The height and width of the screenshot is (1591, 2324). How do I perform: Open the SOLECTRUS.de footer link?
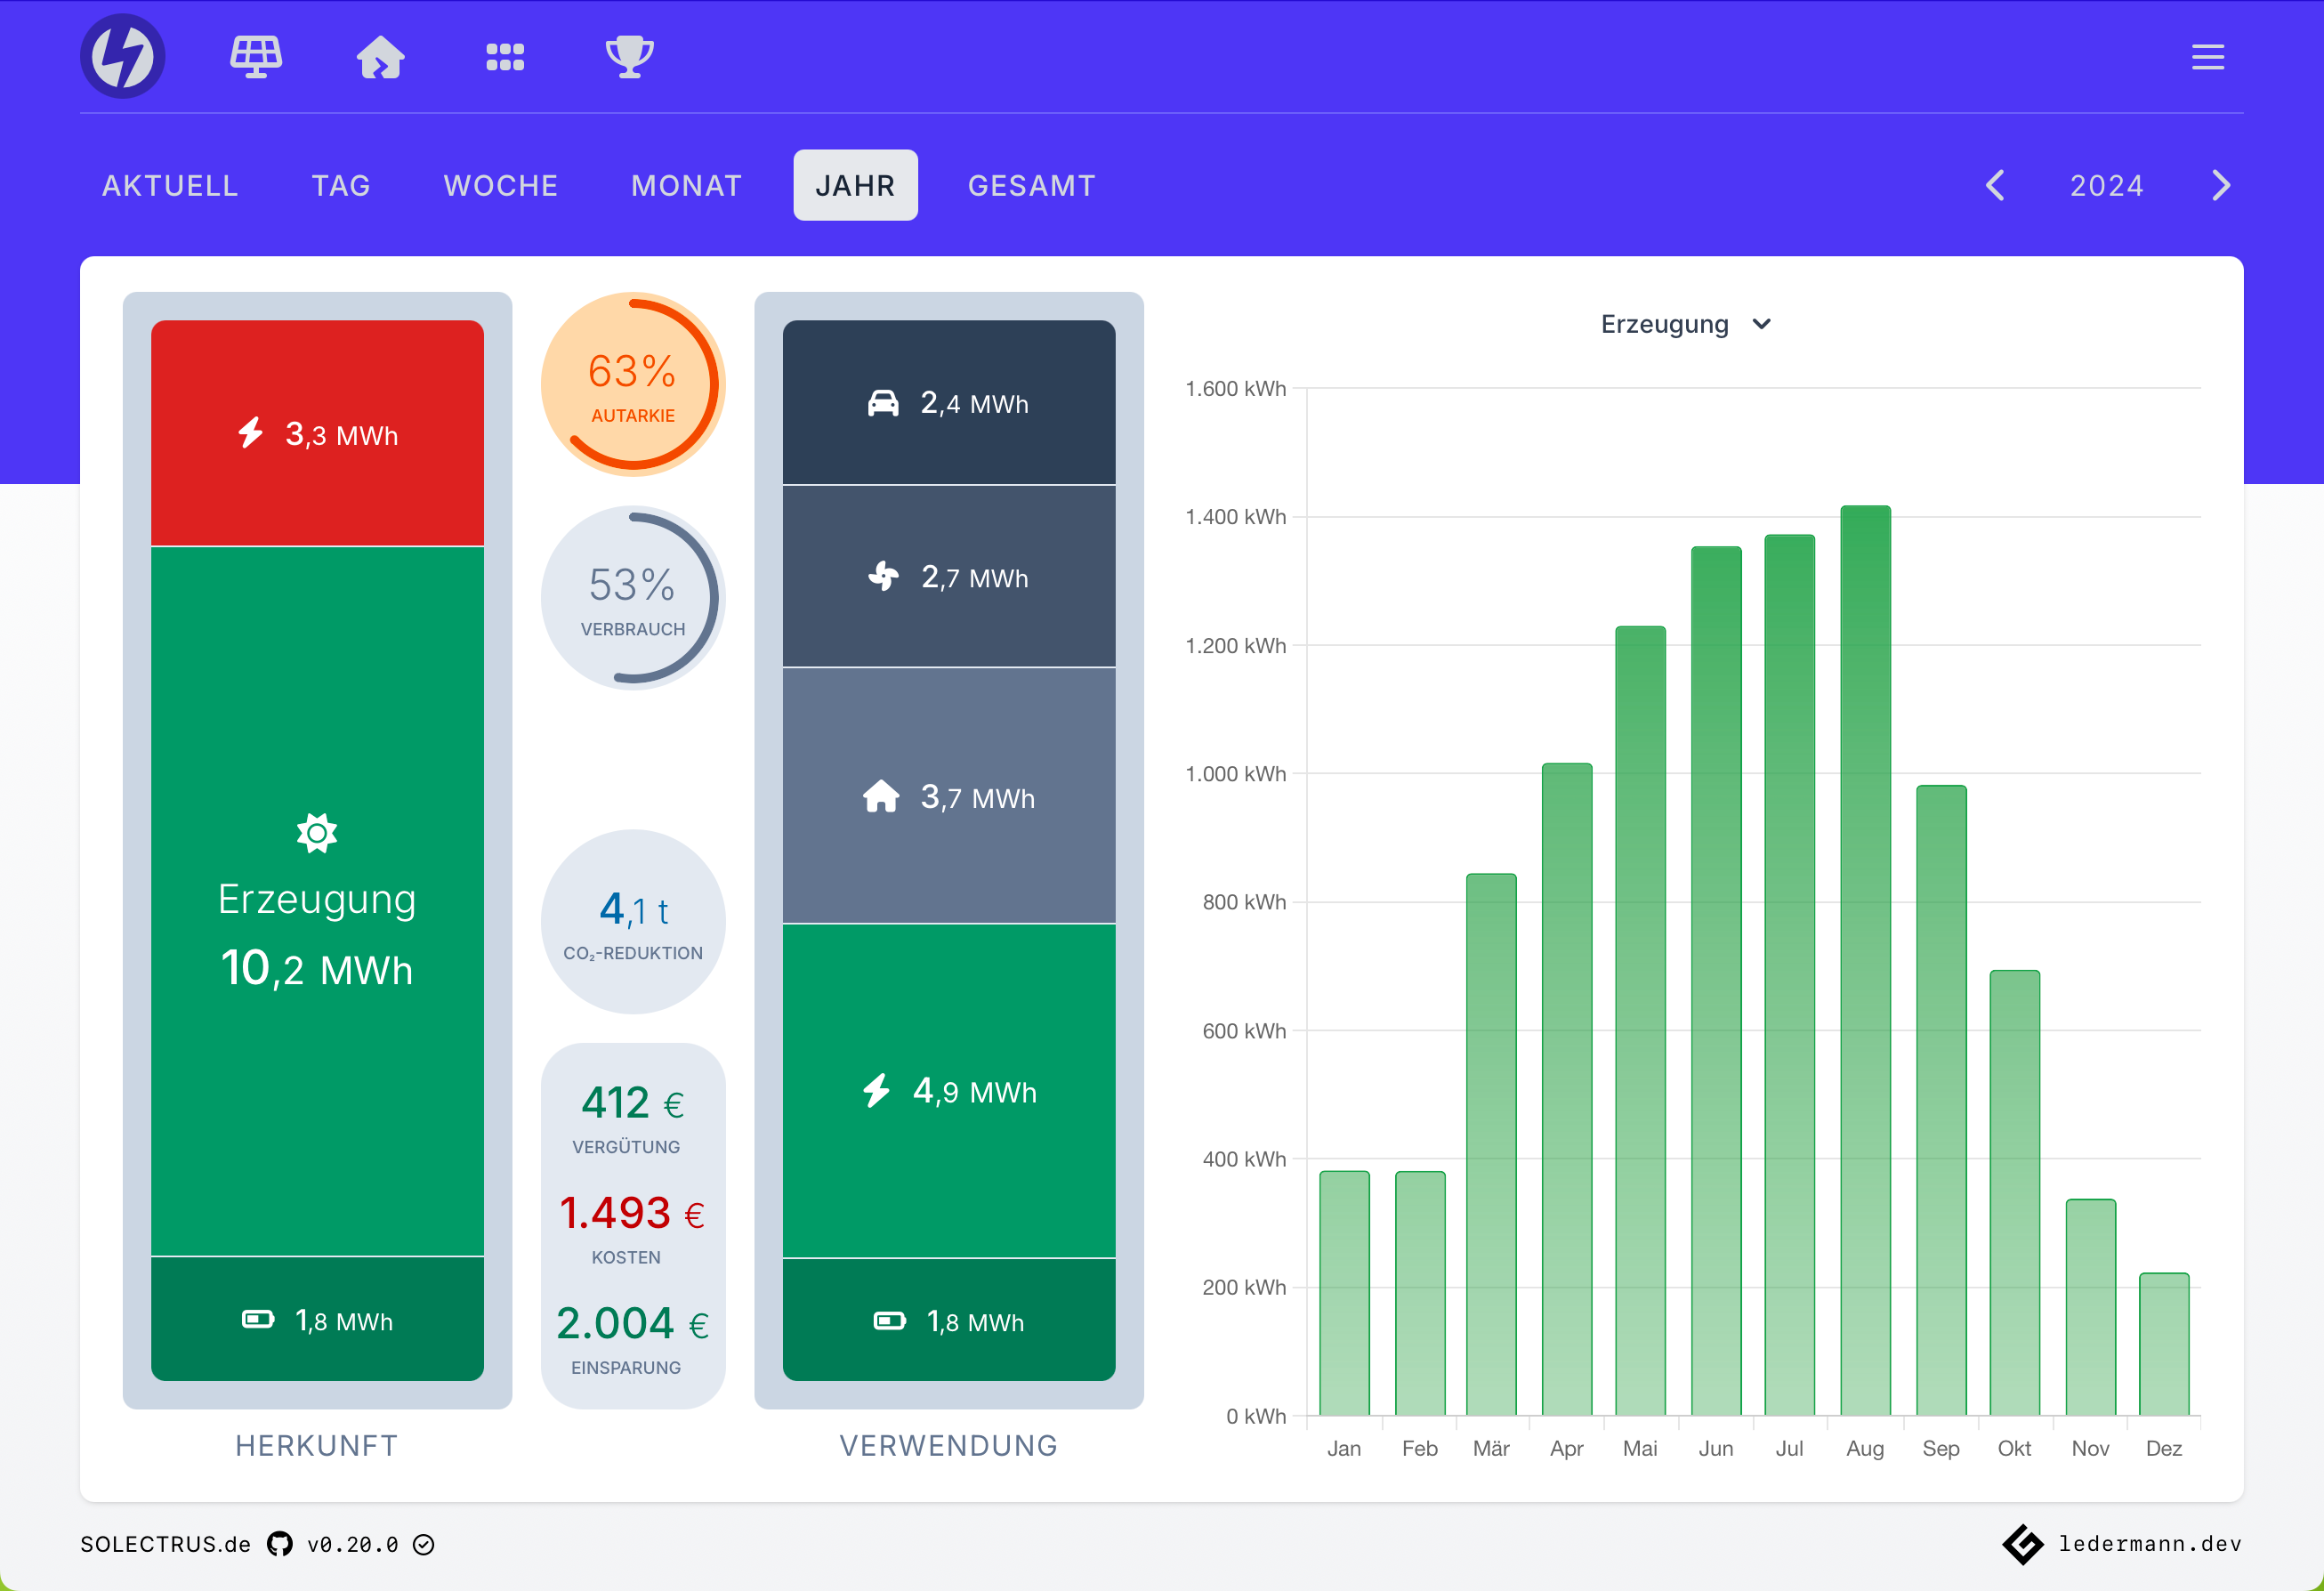(x=165, y=1544)
